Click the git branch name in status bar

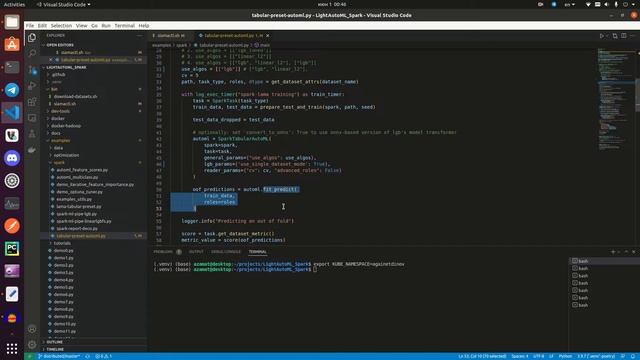tap(59, 356)
